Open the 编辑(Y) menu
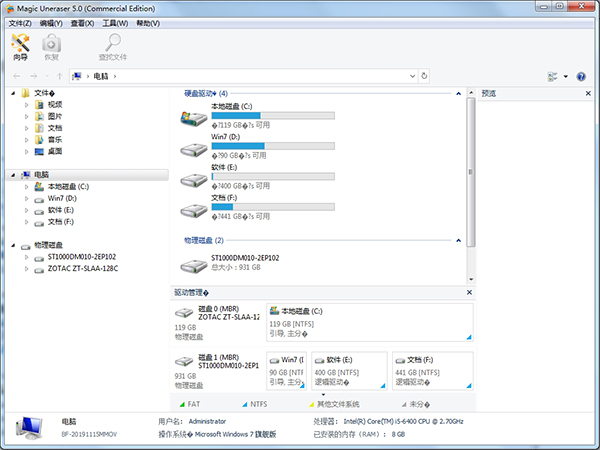 tap(51, 23)
